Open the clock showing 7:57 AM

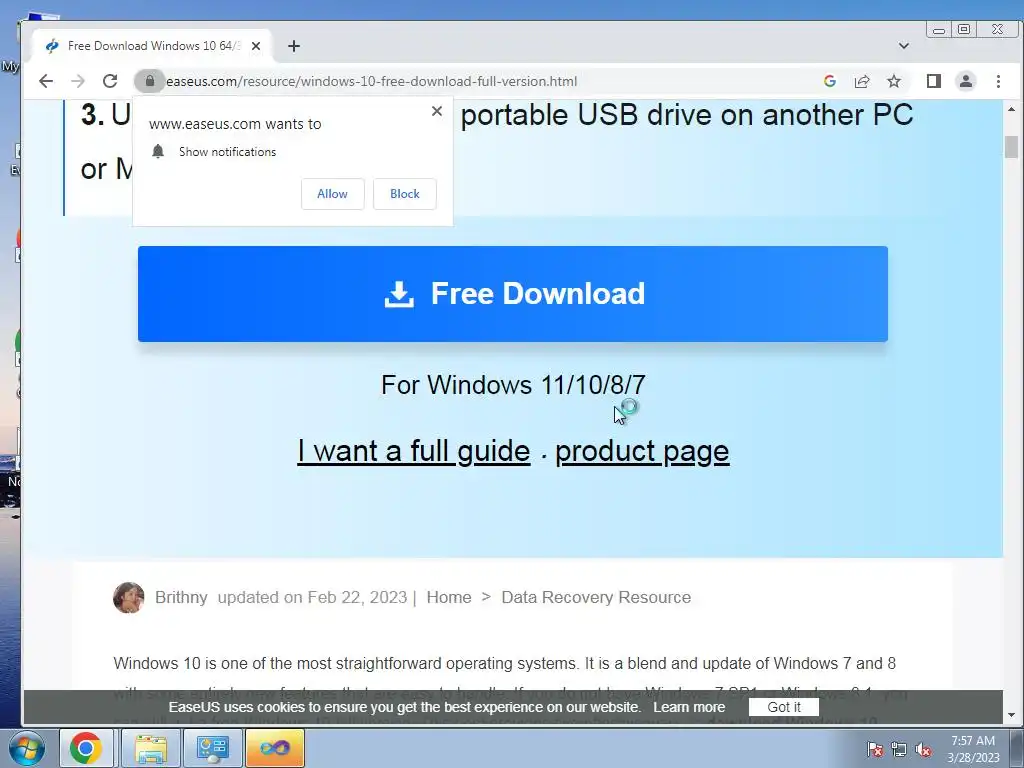tap(973, 749)
